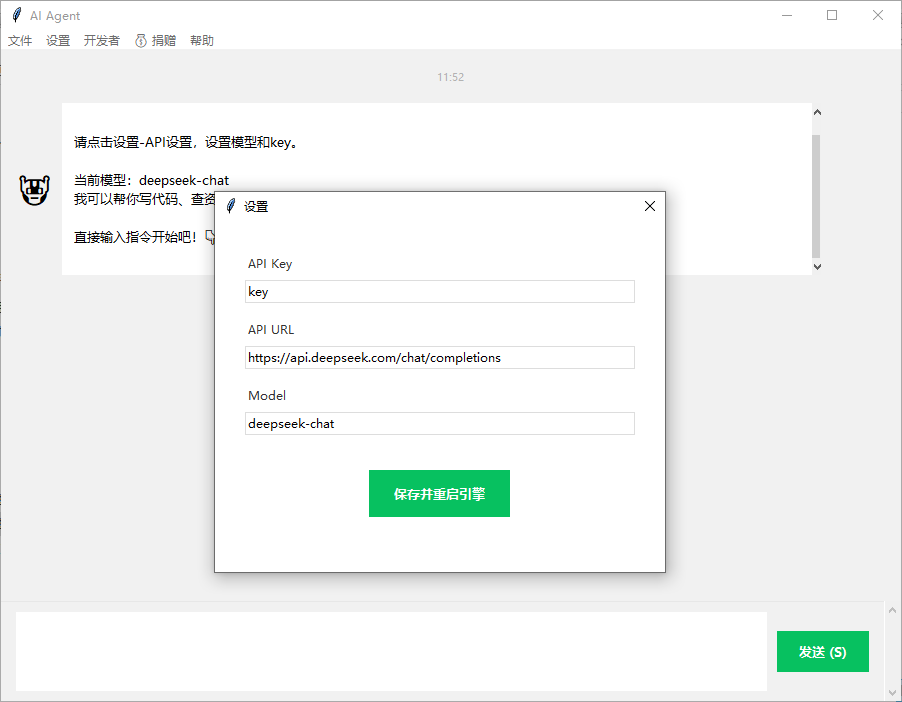The image size is (902, 702).
Task: Close the 设置 dialog
Action: point(649,206)
